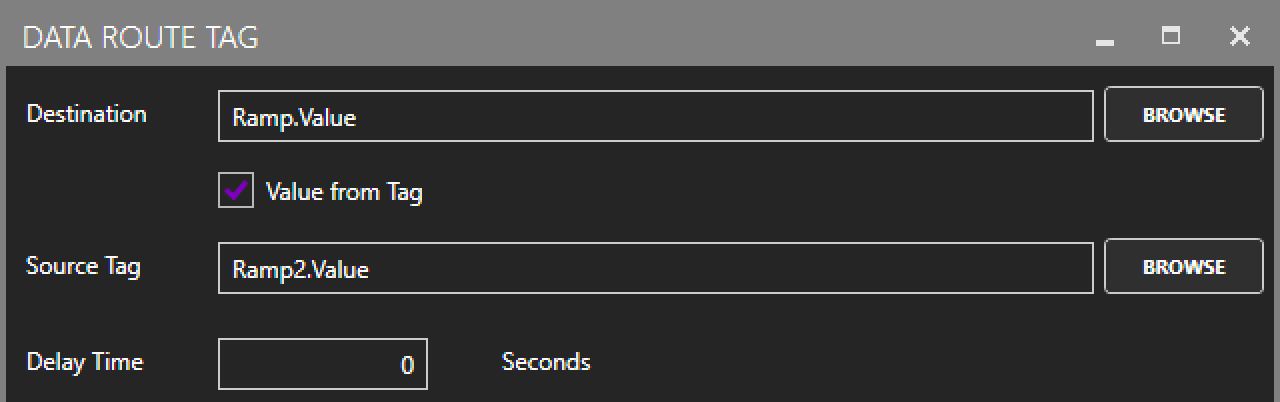Click the 0 value in Delay Time
Viewport: 1280px width, 402px height.
(407, 365)
